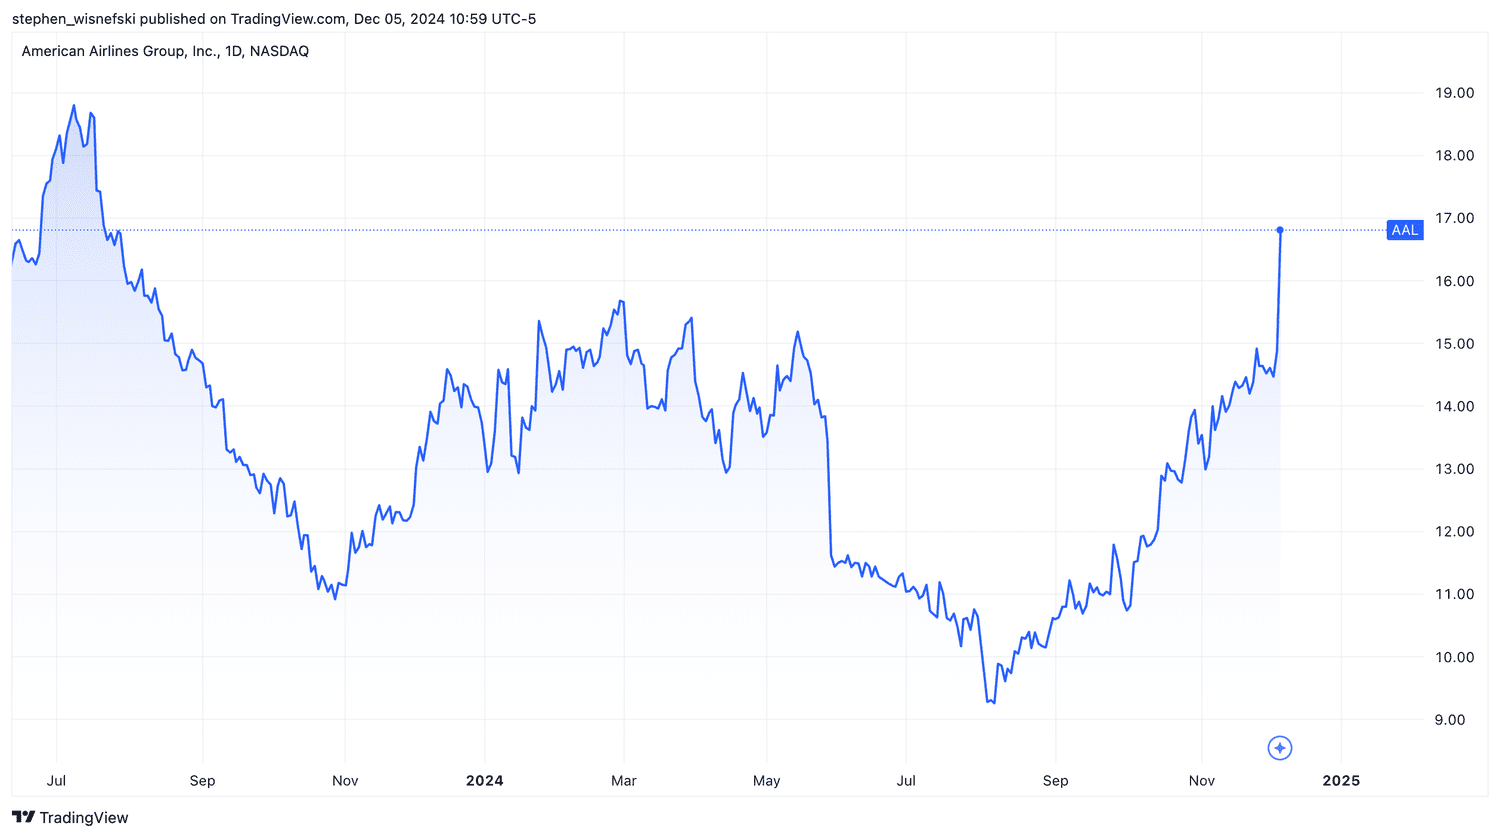
Task: Click the Jul label left of Sep on the time axis
Action: pos(57,780)
